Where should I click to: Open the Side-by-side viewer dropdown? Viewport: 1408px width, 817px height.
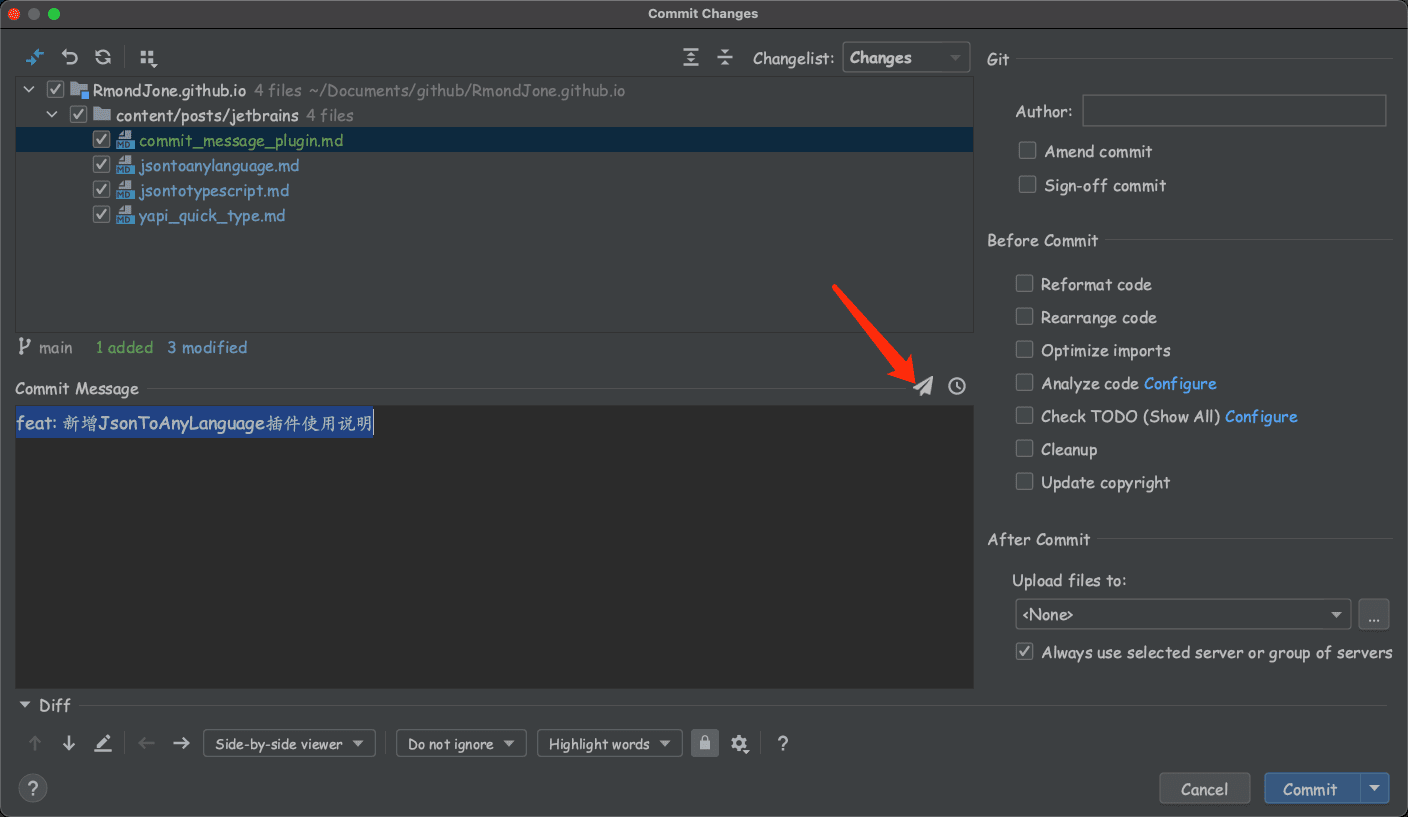(289, 743)
